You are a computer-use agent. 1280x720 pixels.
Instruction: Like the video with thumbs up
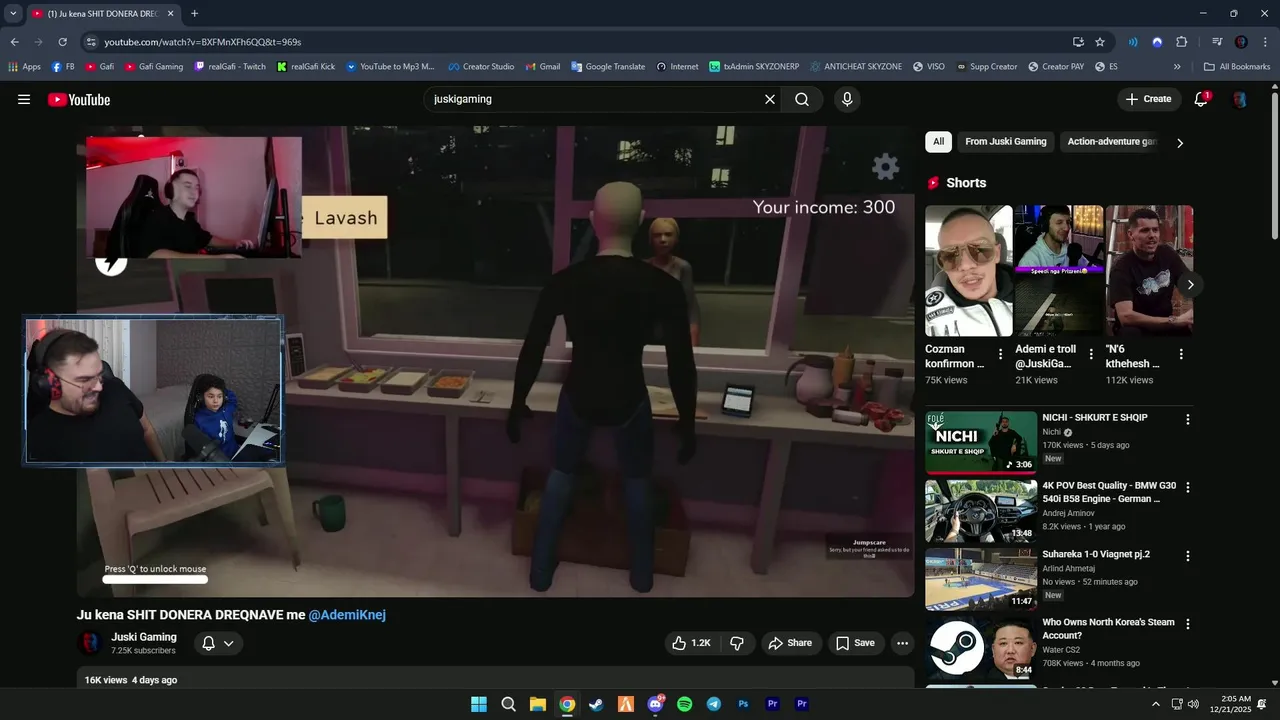click(x=690, y=643)
